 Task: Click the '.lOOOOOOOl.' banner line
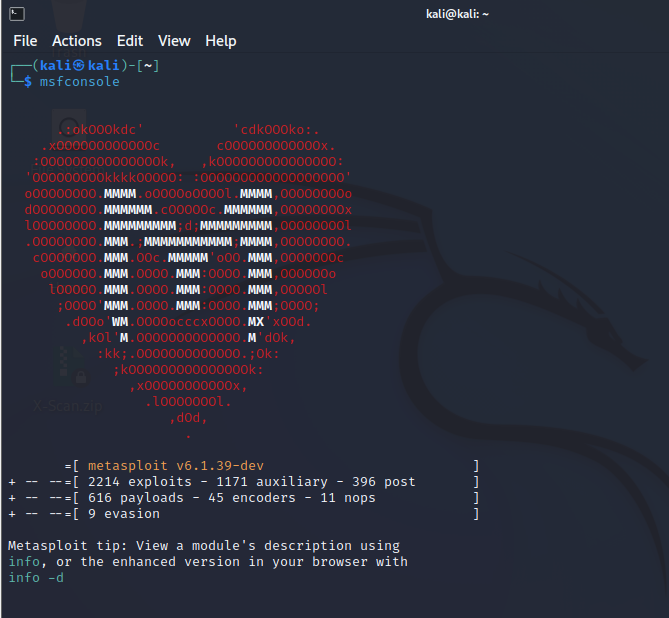pos(188,402)
